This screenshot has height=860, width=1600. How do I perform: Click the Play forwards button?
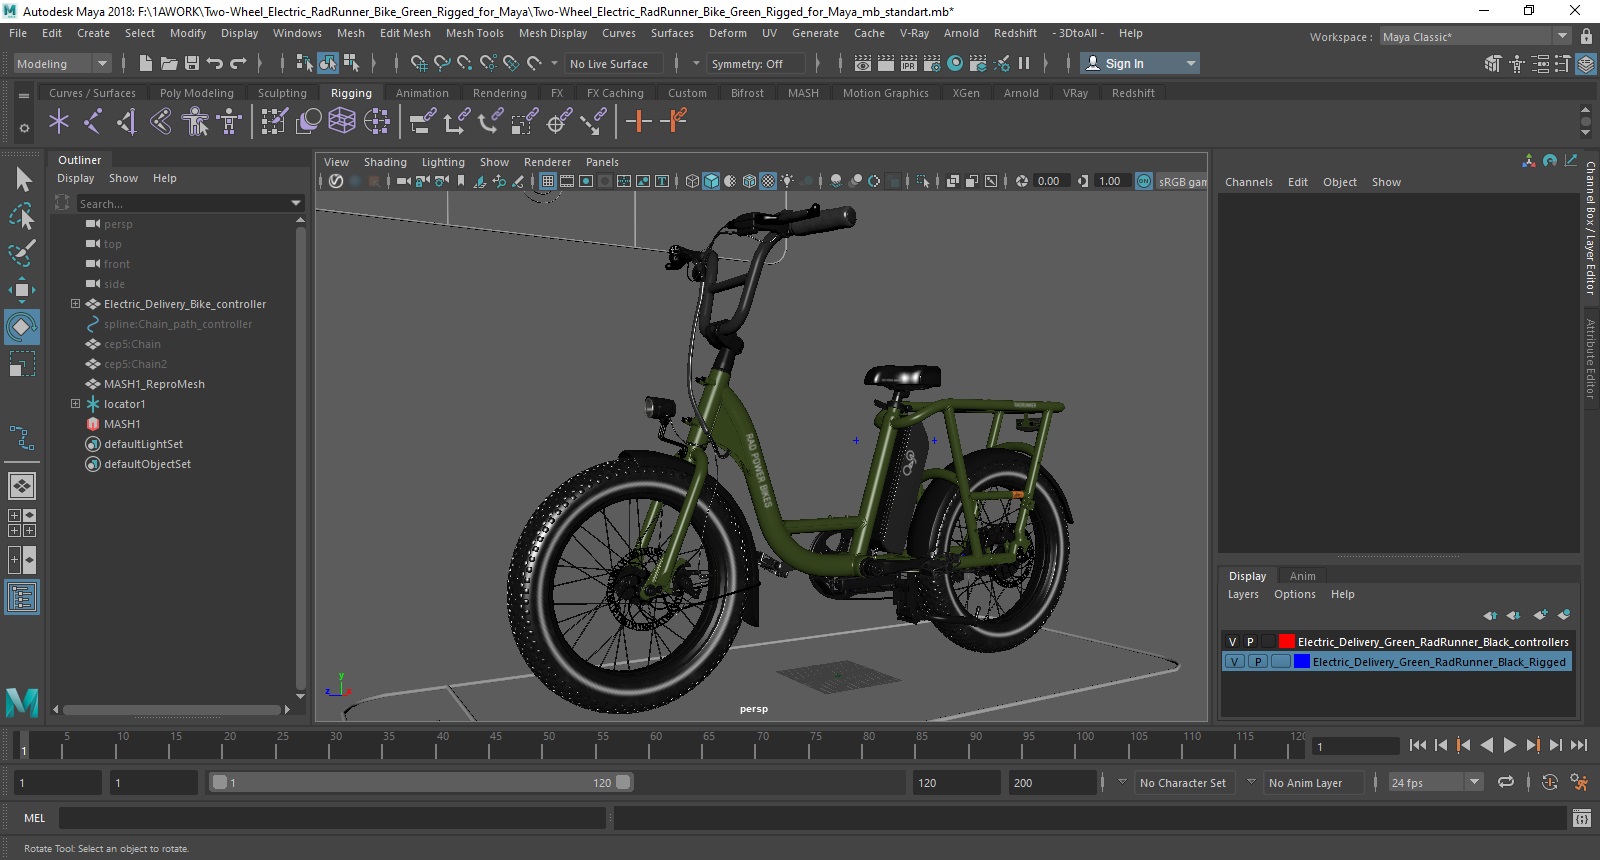point(1510,745)
